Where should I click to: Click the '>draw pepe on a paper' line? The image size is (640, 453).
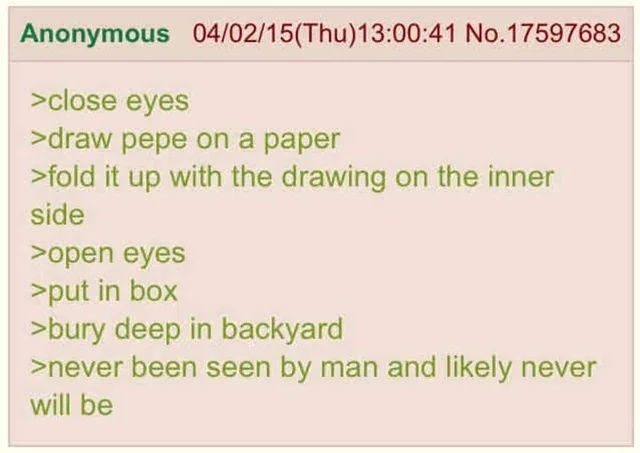(185, 140)
